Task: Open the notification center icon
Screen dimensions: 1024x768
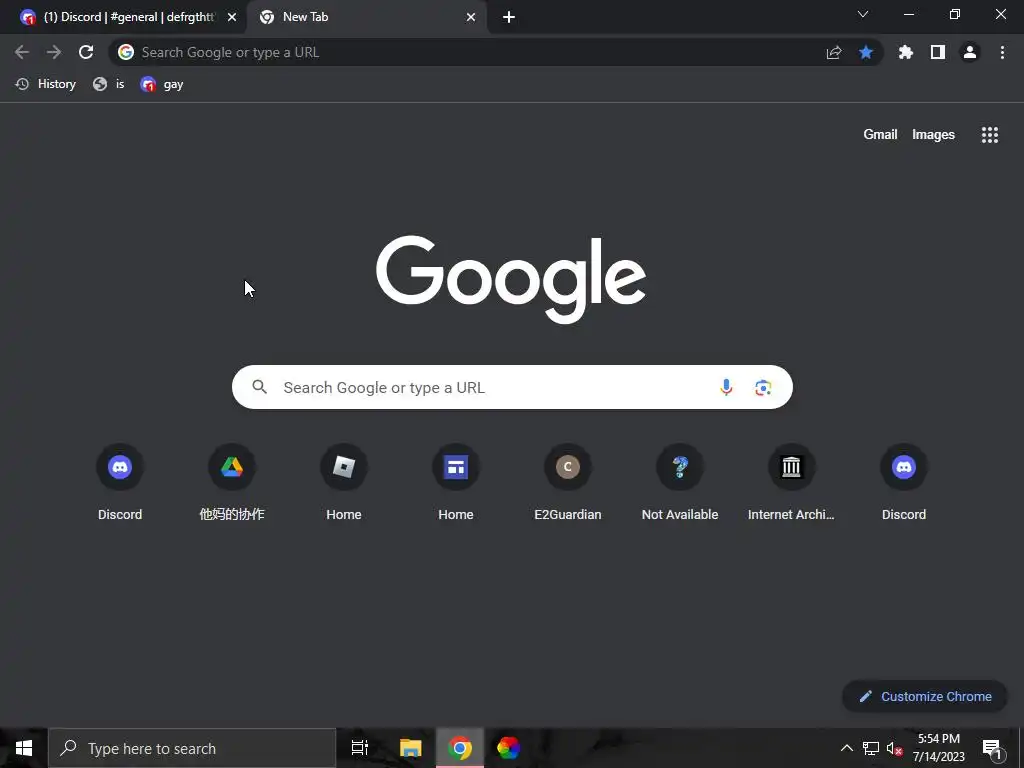Action: click(992, 748)
